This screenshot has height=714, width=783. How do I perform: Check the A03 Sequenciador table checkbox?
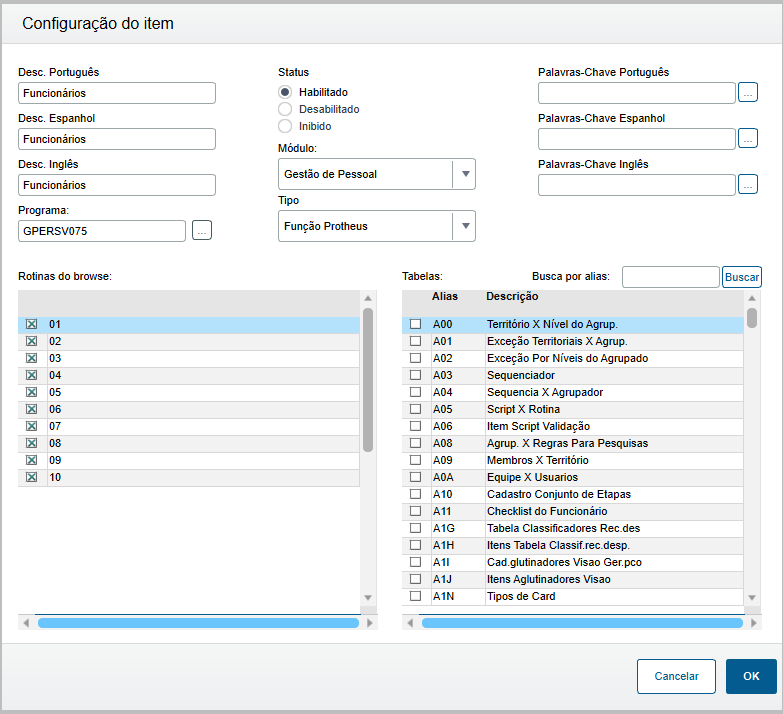(415, 375)
